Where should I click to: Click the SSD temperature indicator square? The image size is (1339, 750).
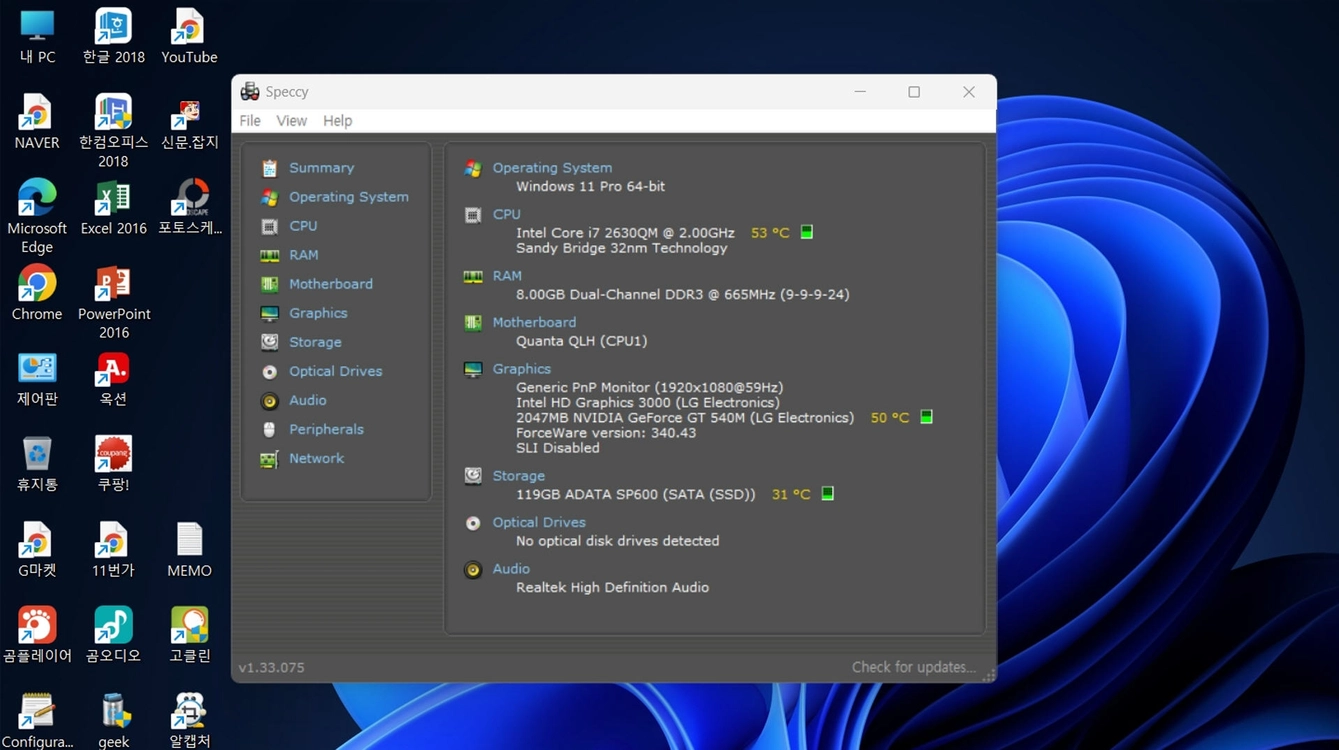(x=827, y=494)
